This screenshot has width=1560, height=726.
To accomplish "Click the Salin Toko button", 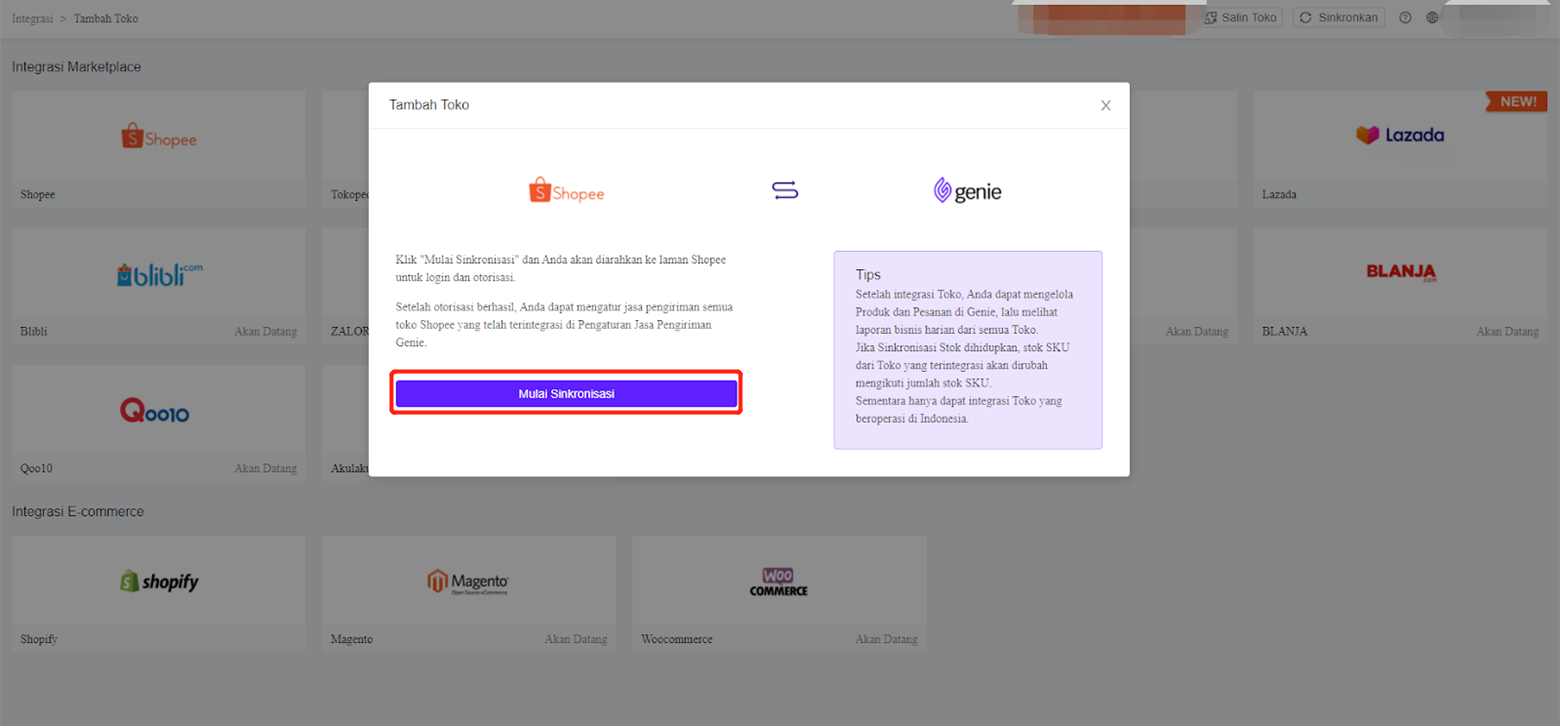I will (x=1240, y=18).
